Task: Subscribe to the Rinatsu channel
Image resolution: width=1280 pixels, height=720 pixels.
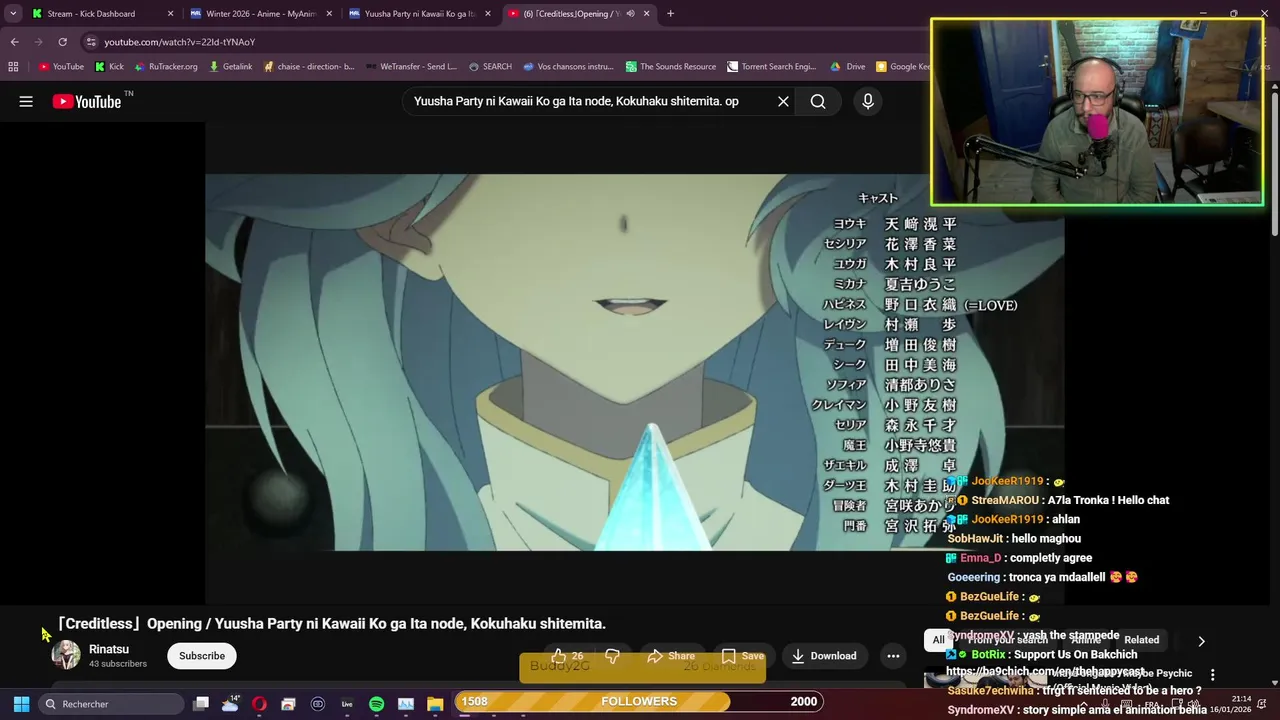Action: tap(202, 656)
